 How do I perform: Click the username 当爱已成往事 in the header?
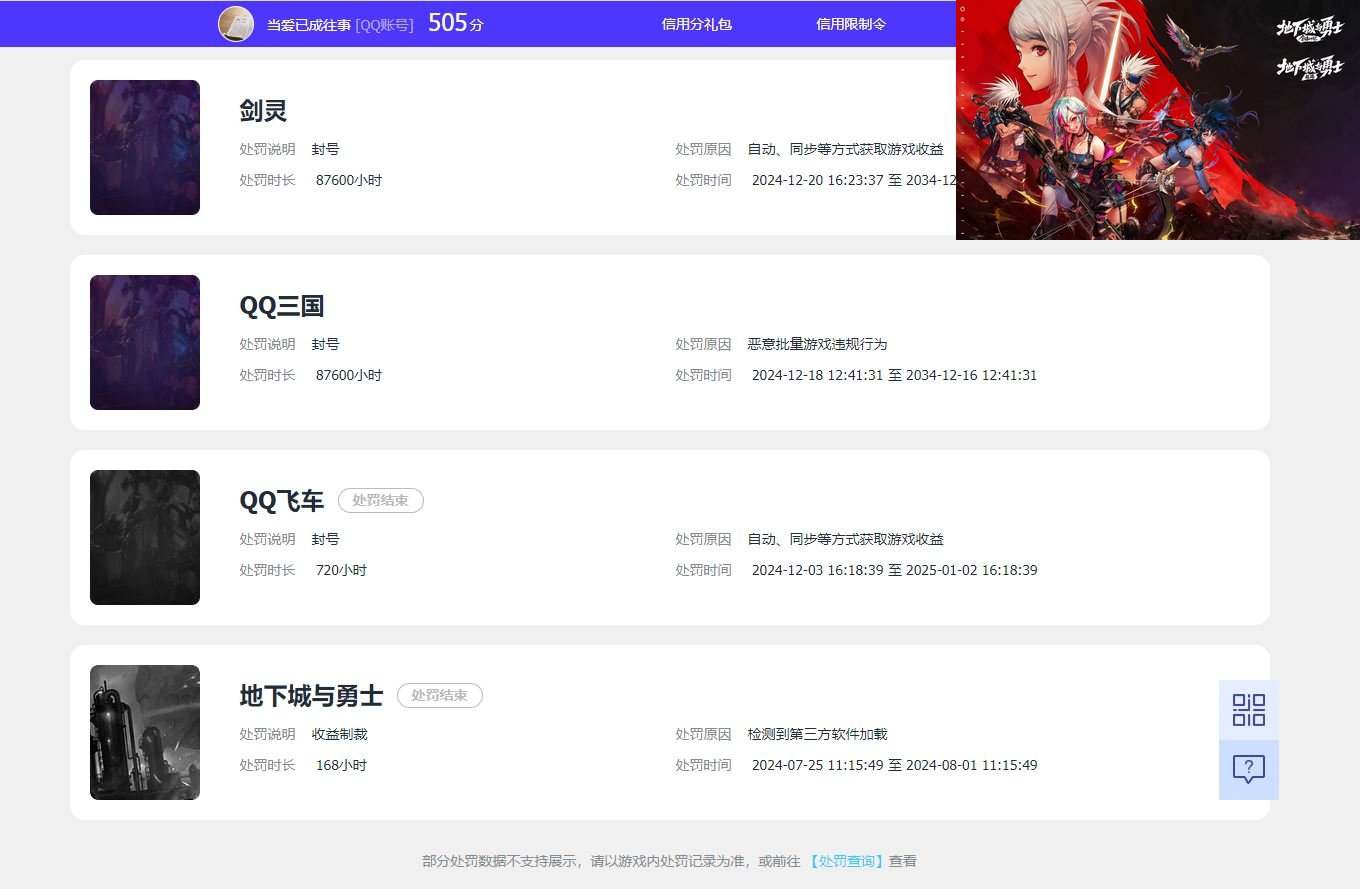[309, 25]
